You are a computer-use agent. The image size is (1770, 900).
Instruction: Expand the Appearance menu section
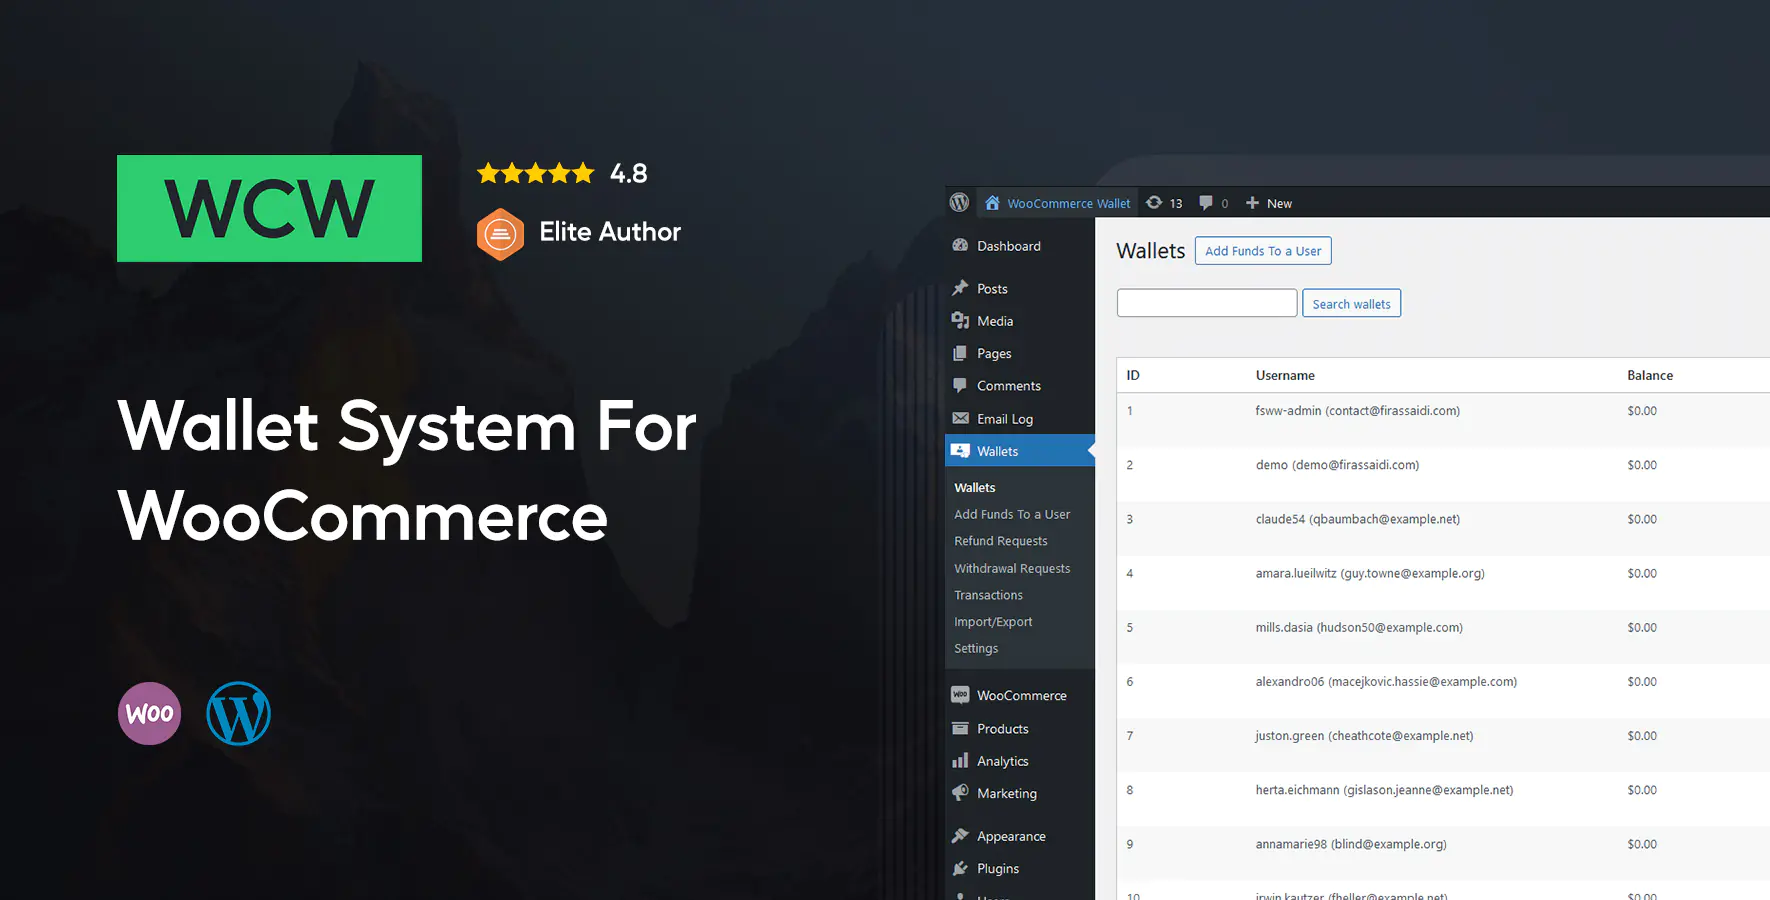click(x=1010, y=835)
